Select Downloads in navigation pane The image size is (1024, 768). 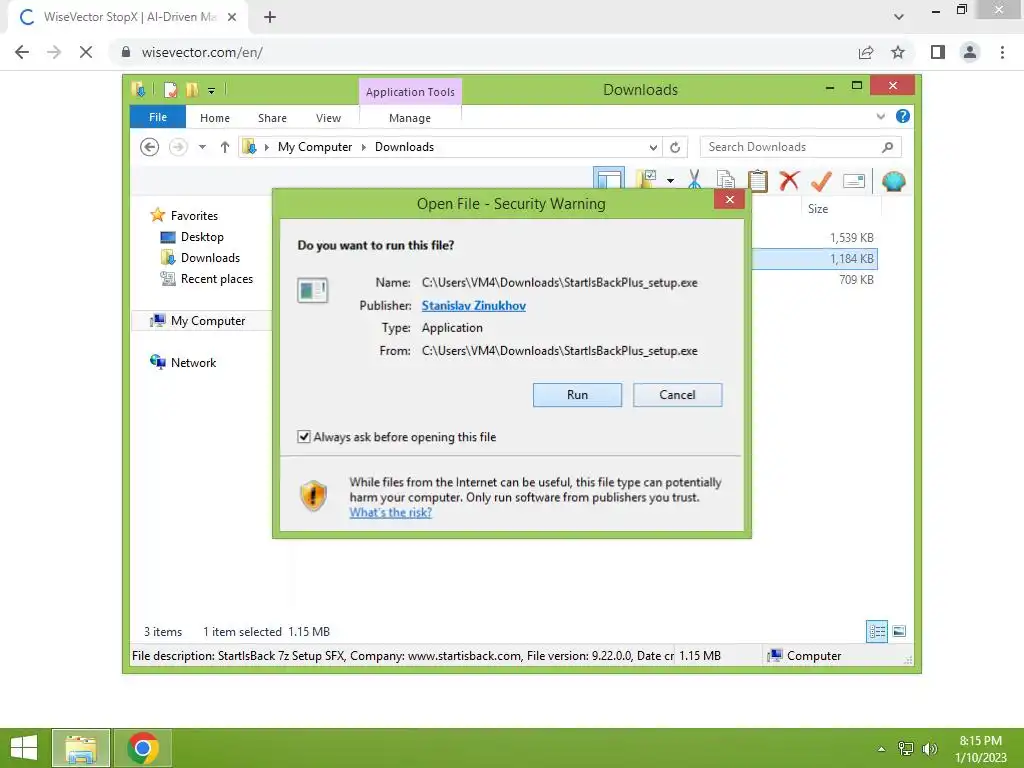210,257
